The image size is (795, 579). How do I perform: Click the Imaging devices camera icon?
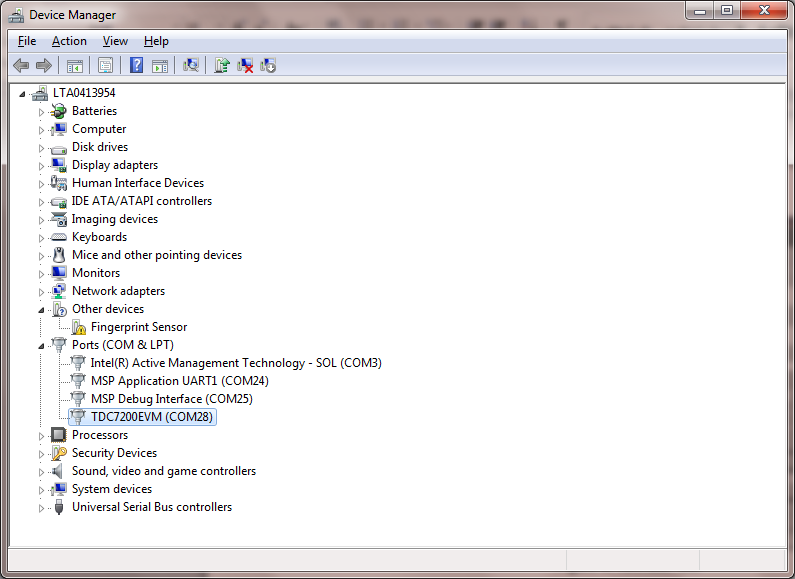pyautogui.click(x=59, y=219)
